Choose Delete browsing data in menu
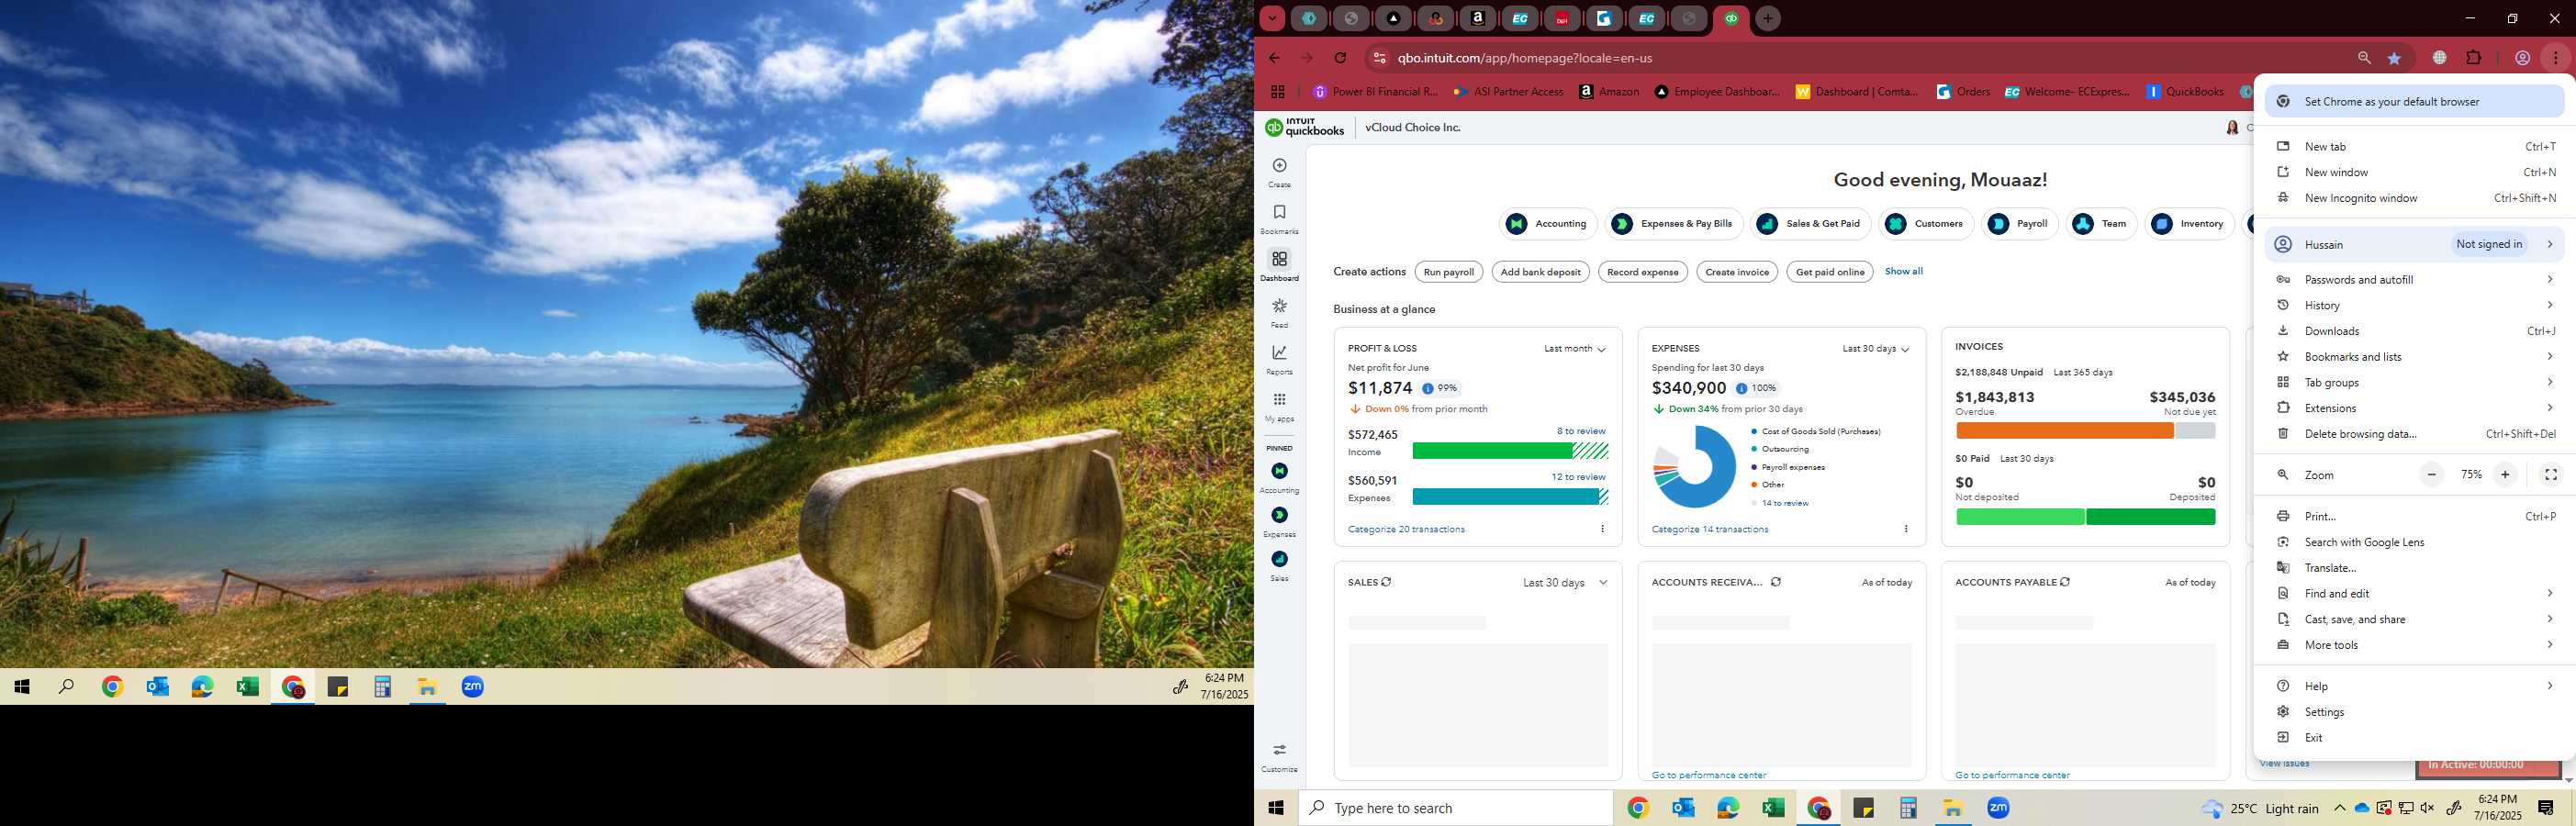The width and height of the screenshot is (2576, 826). 2415,434
